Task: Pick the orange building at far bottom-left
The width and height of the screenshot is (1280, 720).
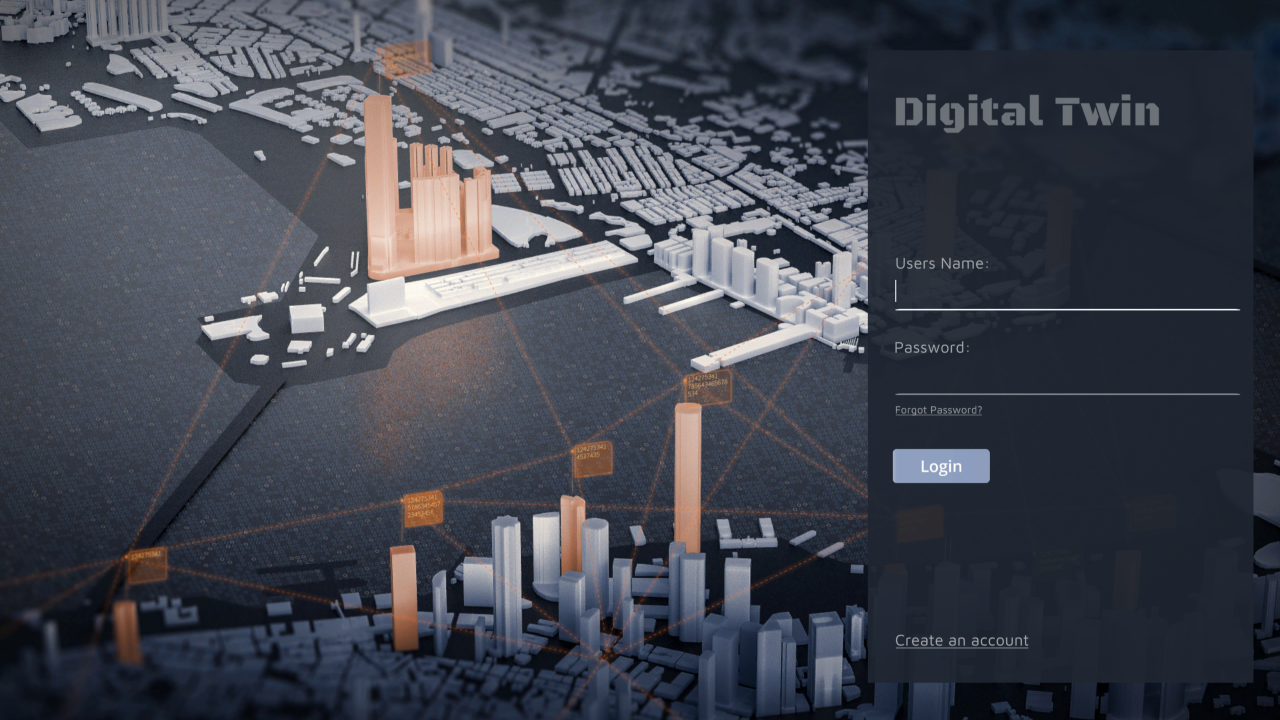Action: click(x=127, y=632)
